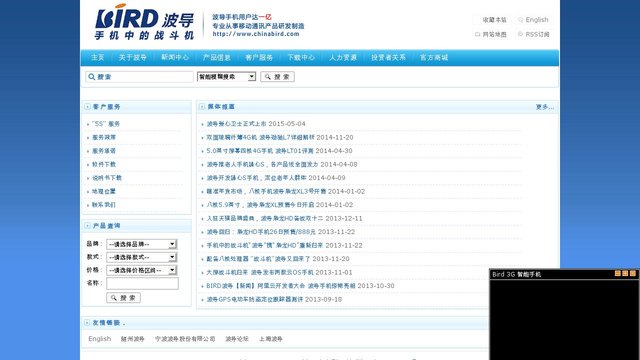Open the 产品信息 navigation item

click(217, 58)
